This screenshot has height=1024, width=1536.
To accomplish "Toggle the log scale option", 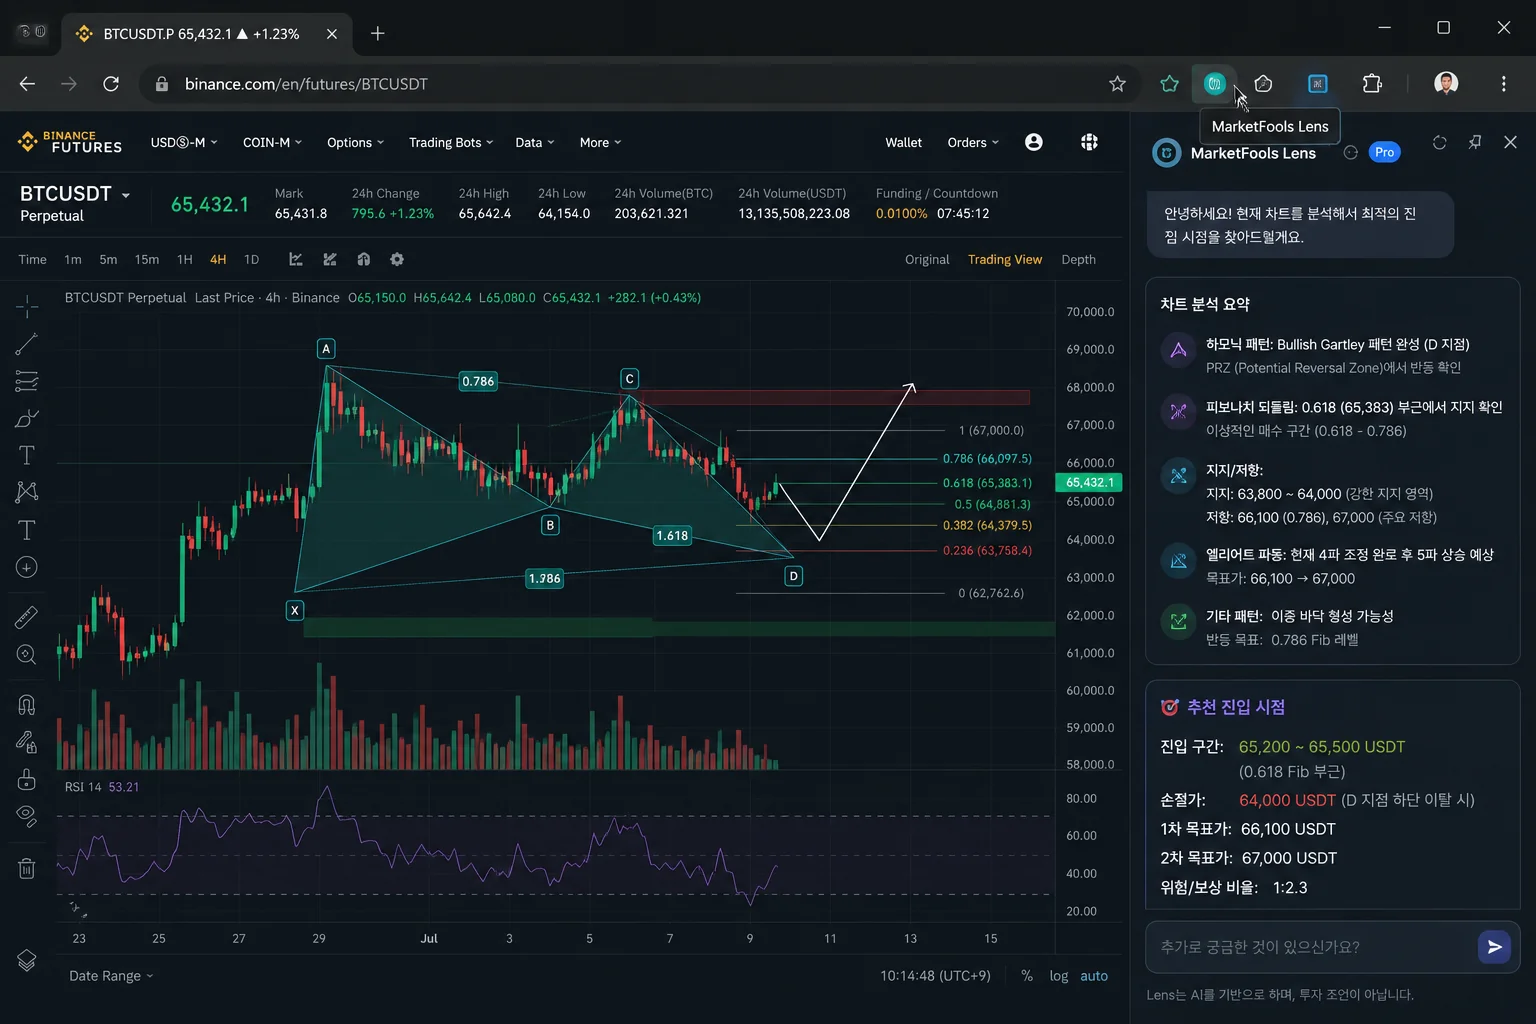I will (x=1059, y=976).
